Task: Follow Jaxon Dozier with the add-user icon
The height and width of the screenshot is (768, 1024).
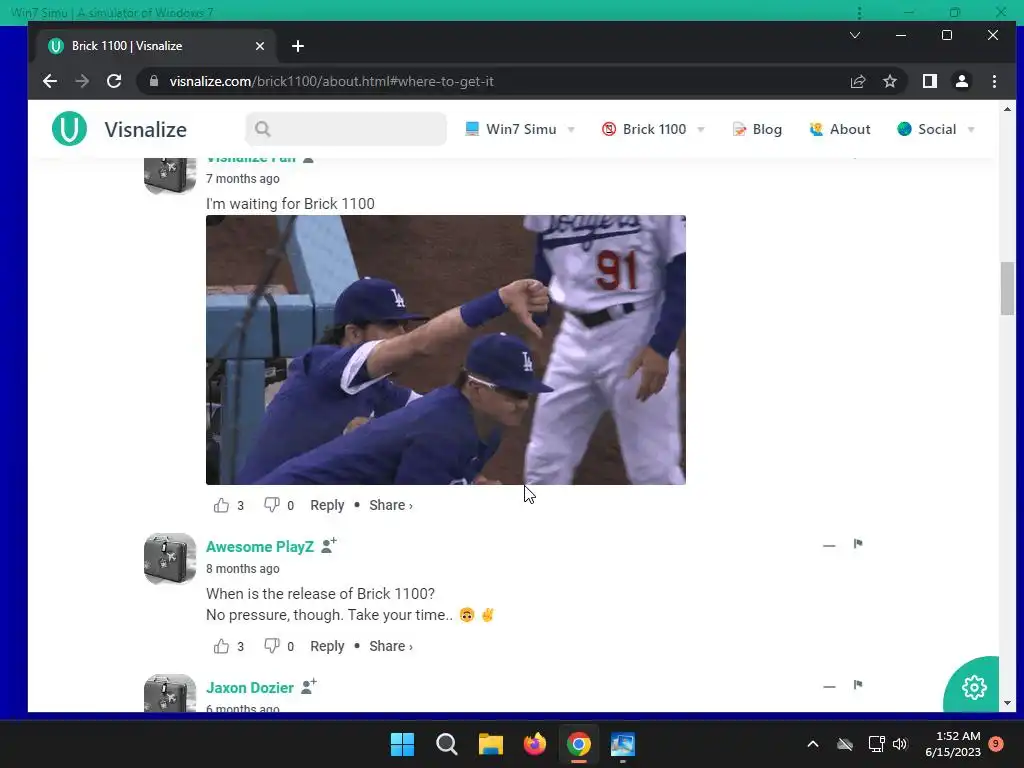Action: 308,686
